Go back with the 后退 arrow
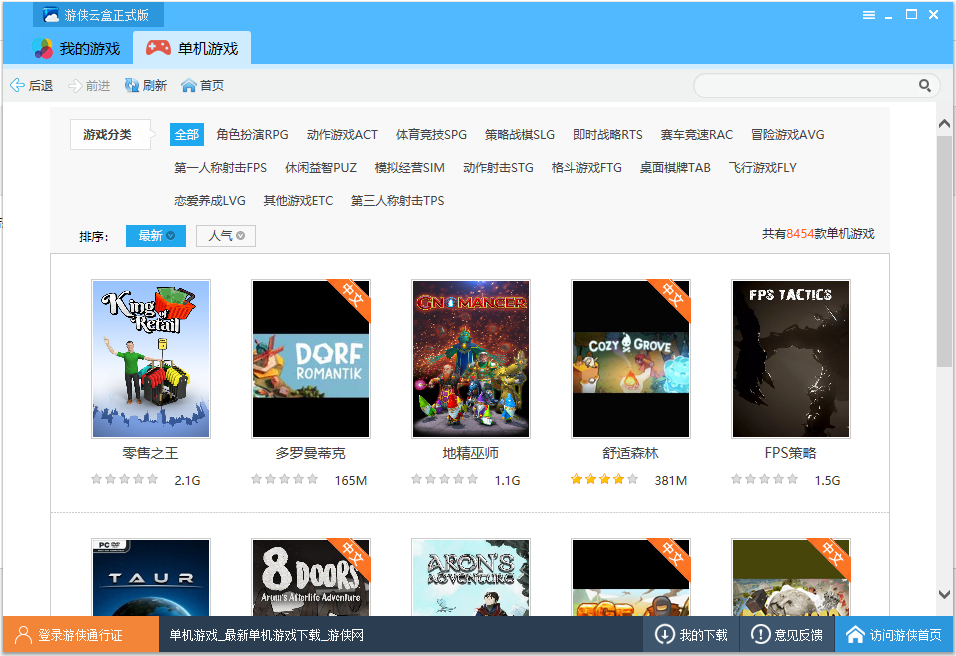 click(x=32, y=85)
